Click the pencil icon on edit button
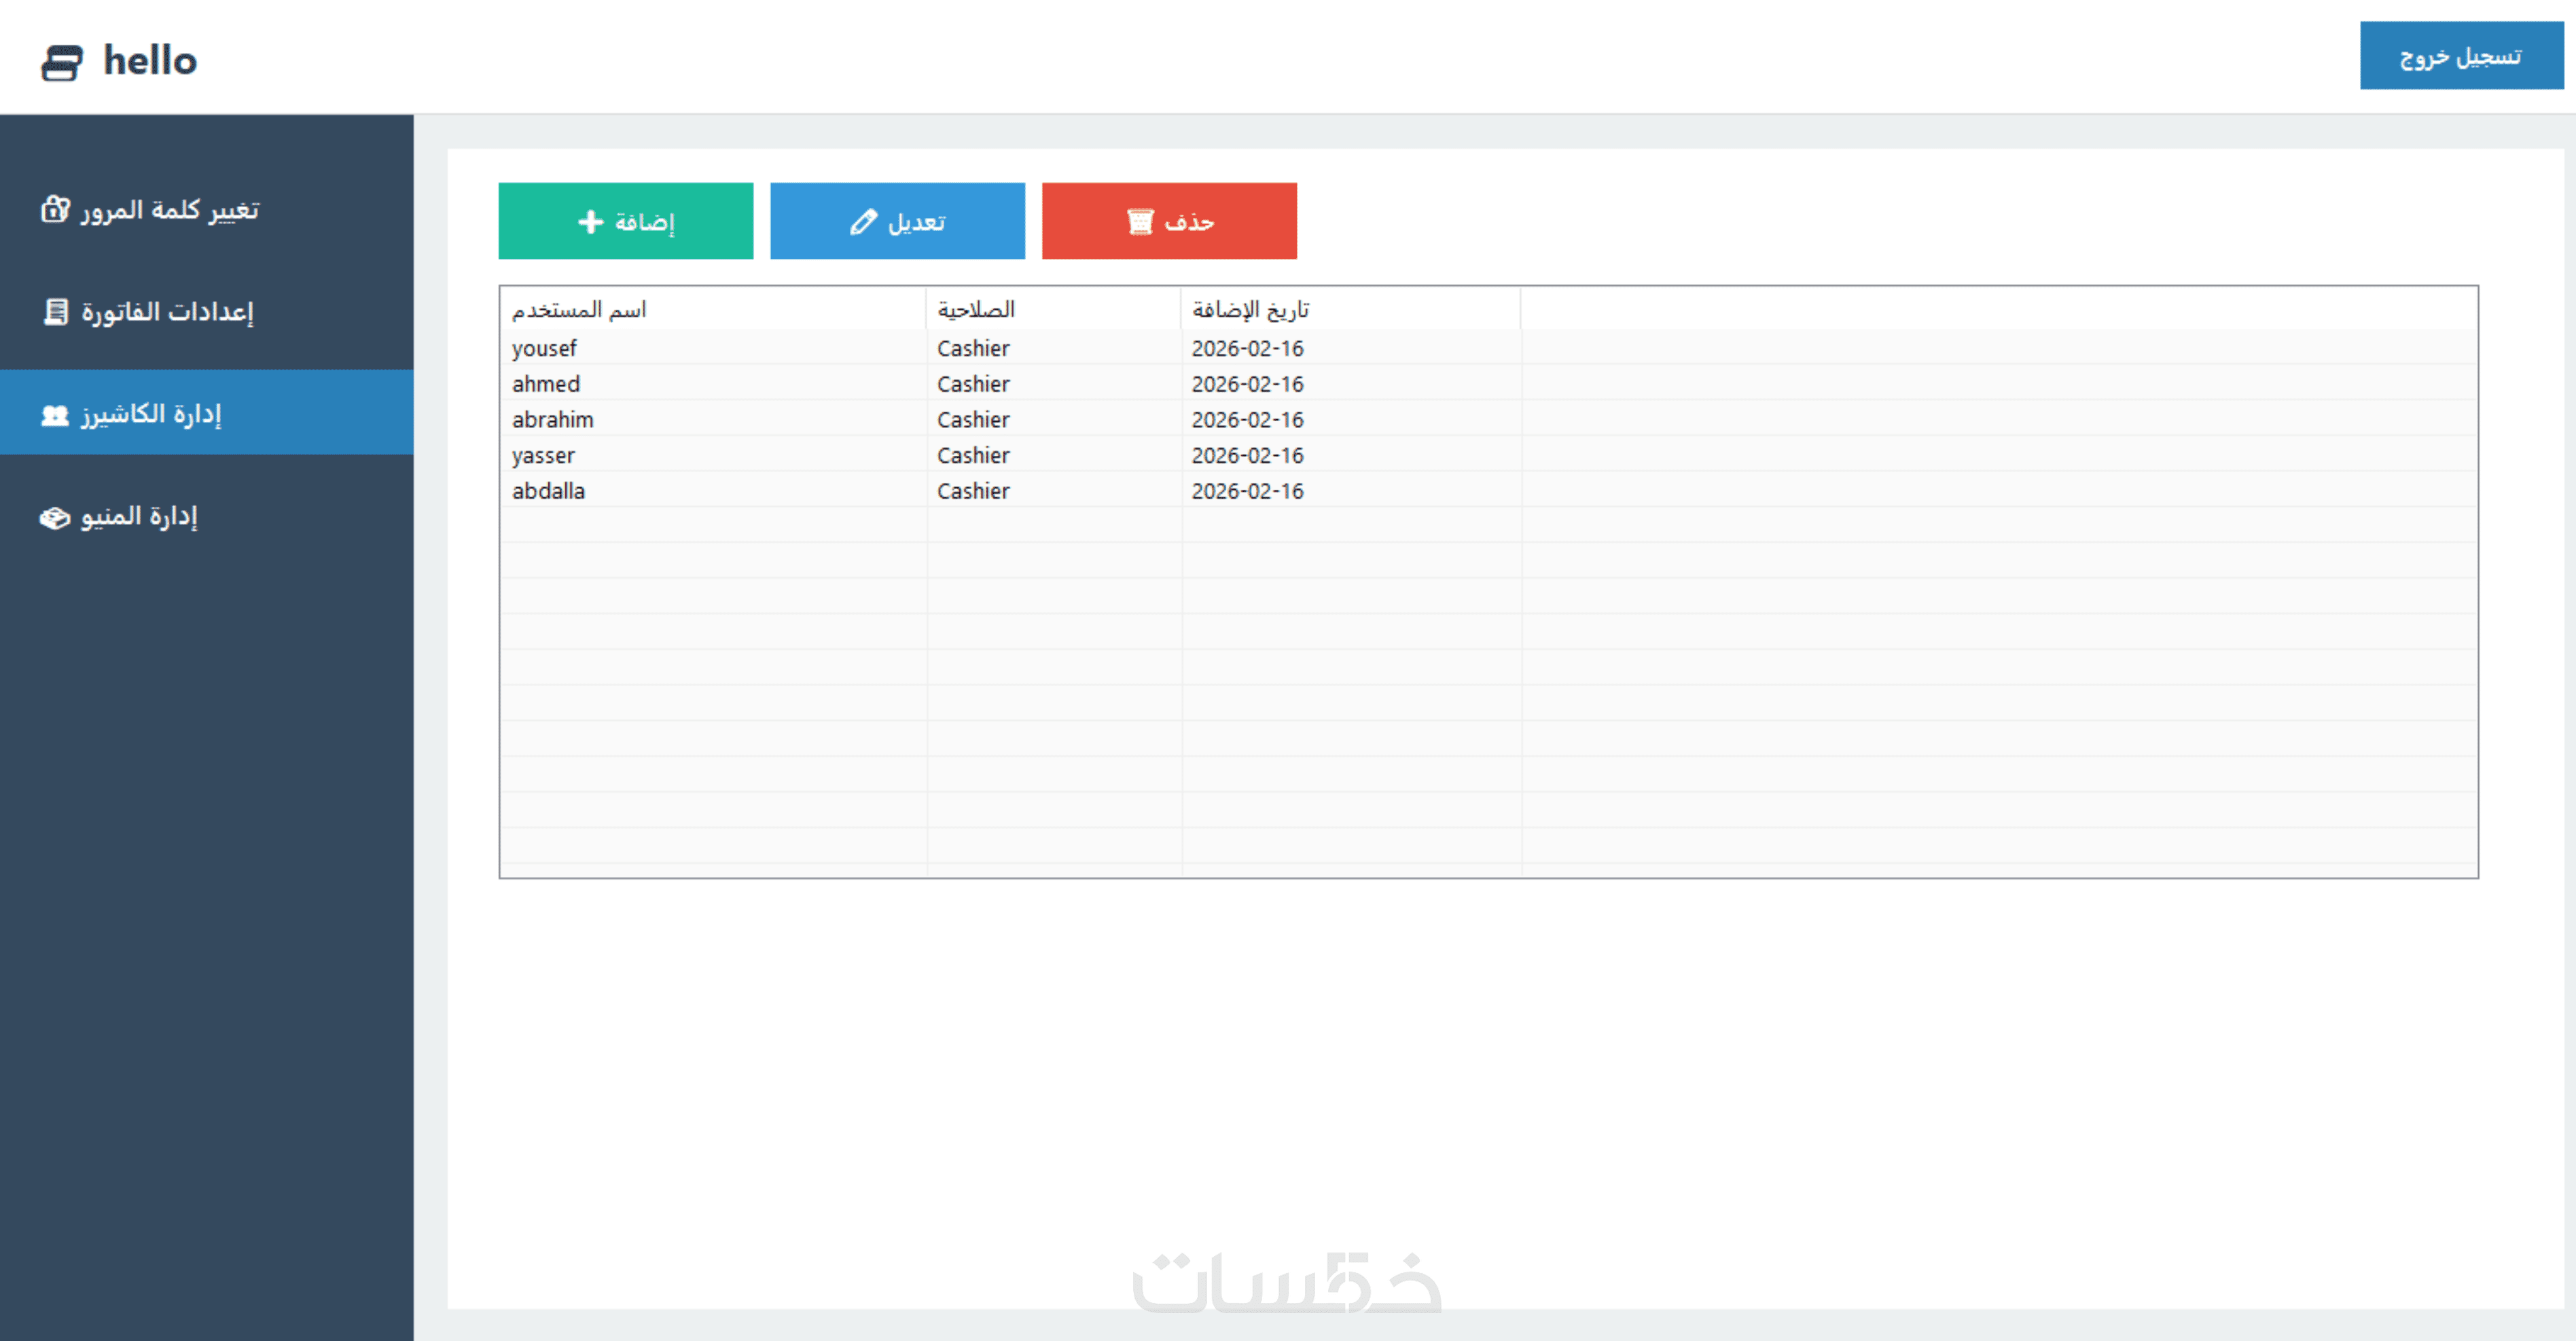The height and width of the screenshot is (1341, 2576). 863,221
